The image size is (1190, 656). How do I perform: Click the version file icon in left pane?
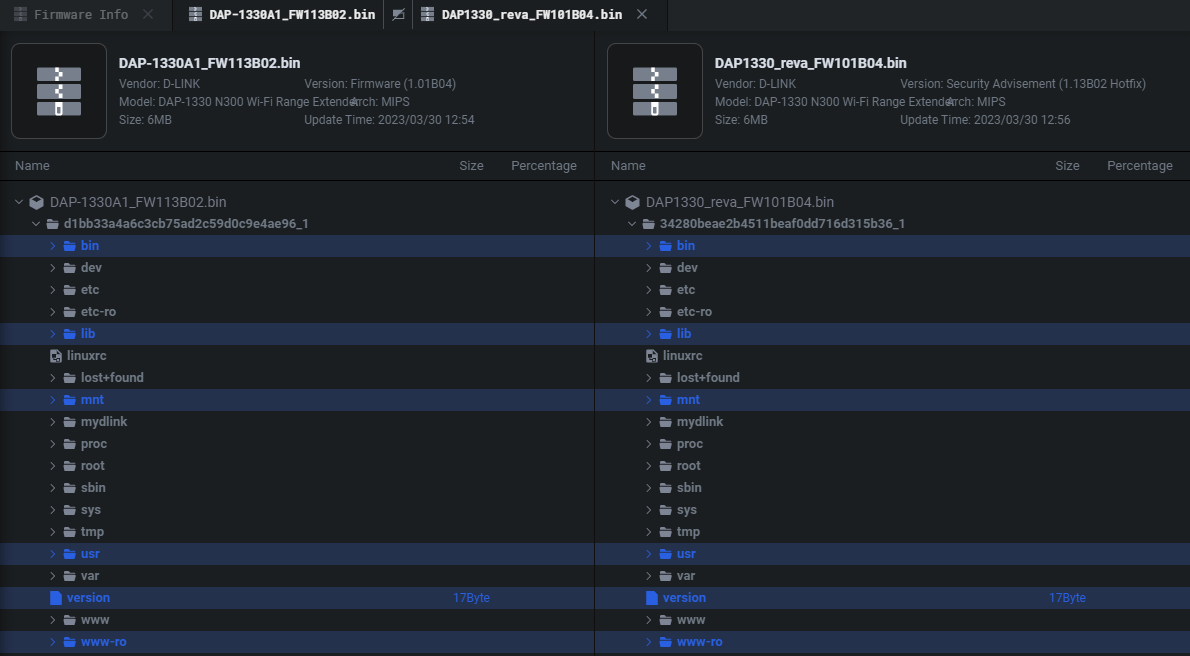55,598
